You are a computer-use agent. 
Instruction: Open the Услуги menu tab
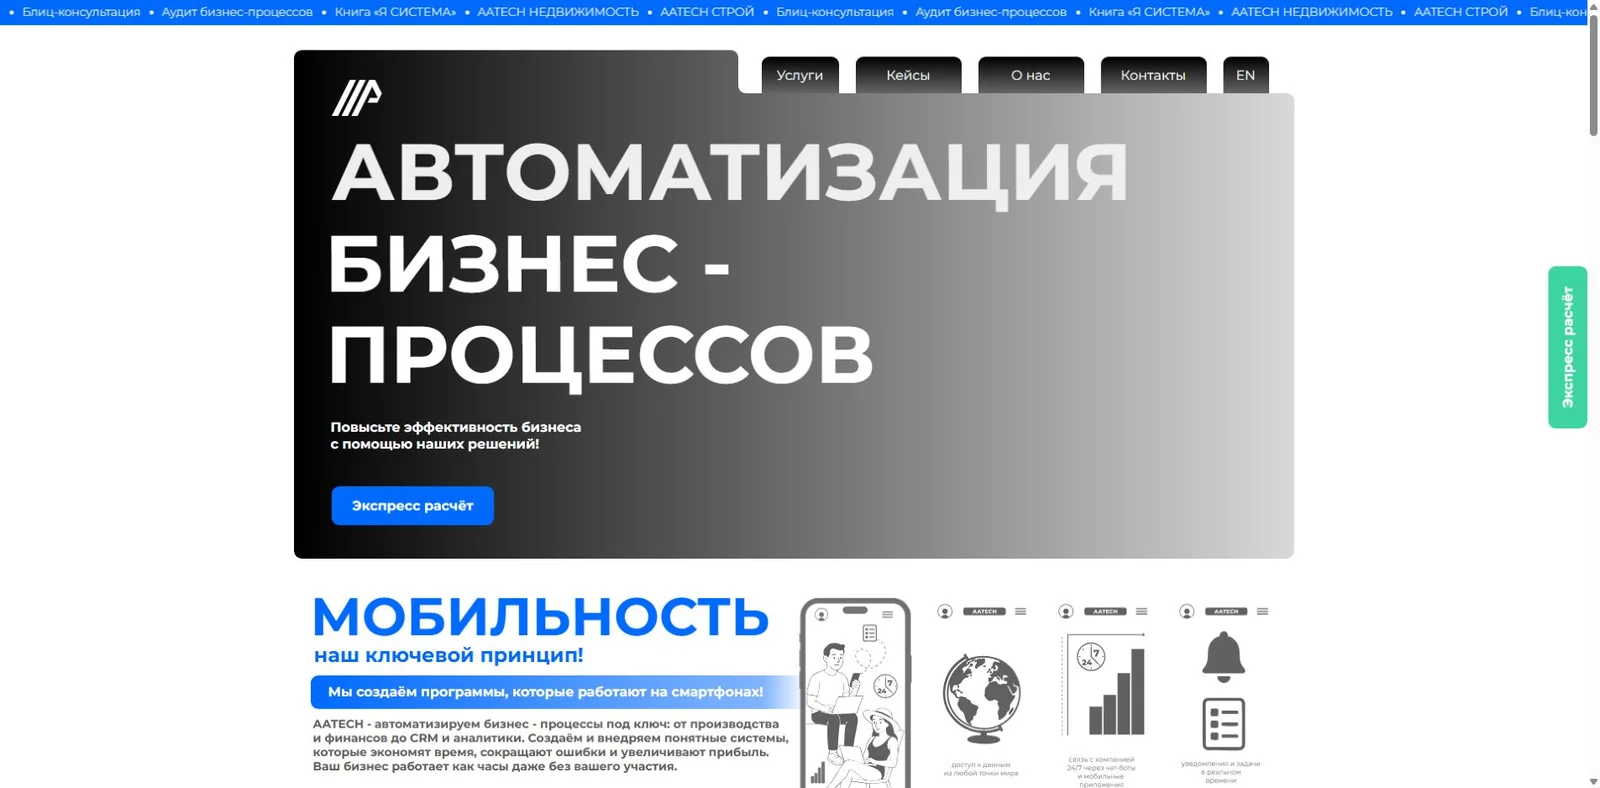pos(800,75)
